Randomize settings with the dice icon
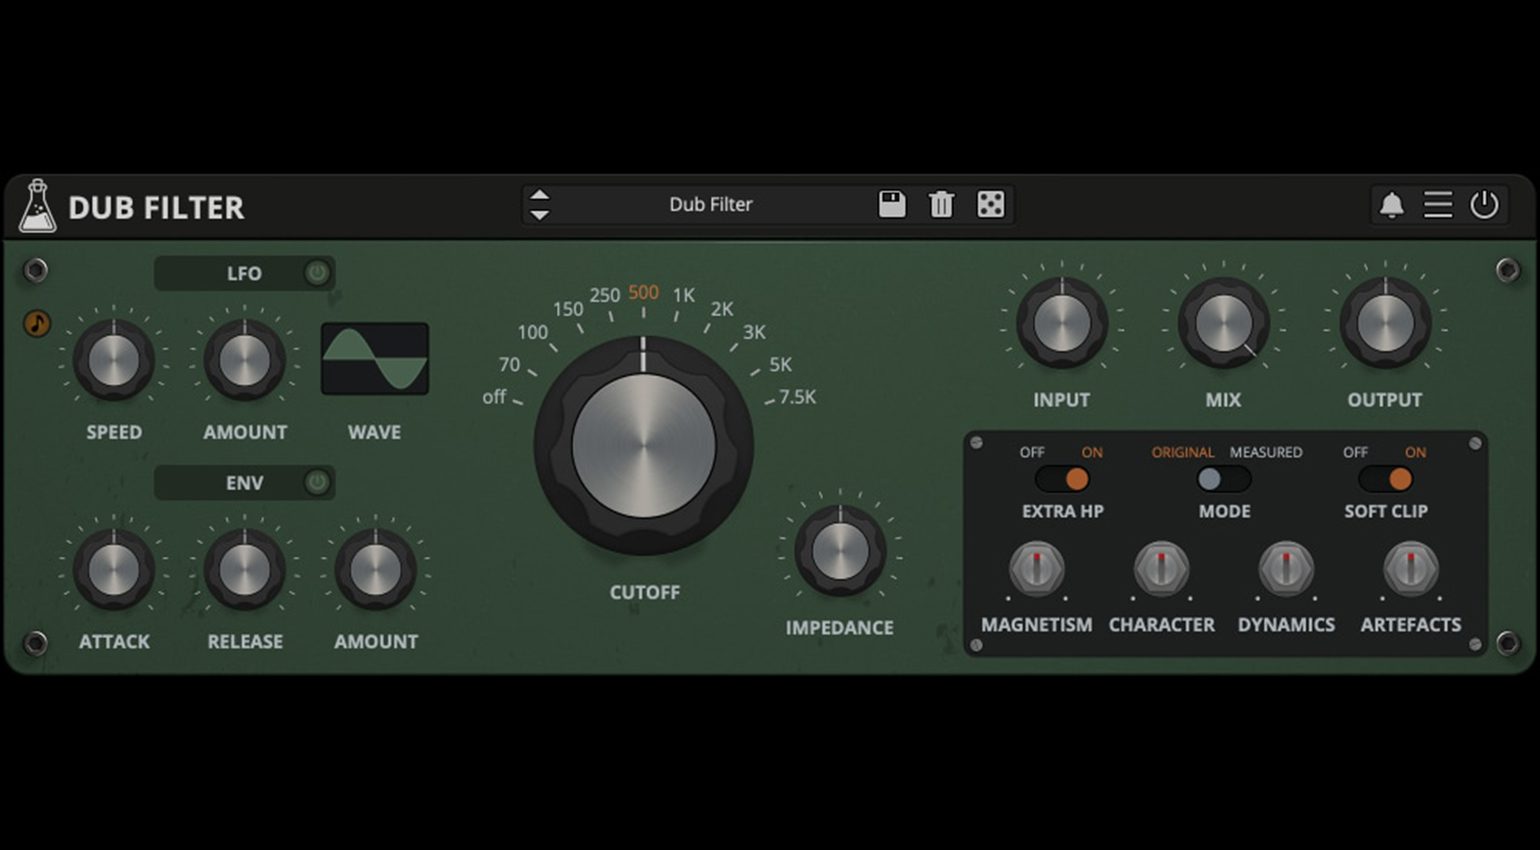 tap(990, 204)
